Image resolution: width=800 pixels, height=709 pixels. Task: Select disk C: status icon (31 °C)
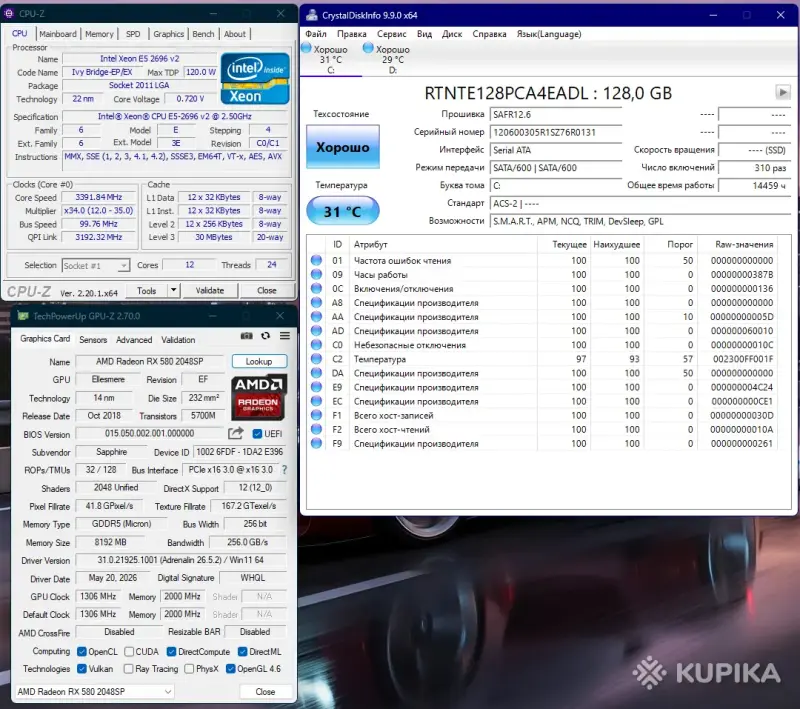coord(306,48)
